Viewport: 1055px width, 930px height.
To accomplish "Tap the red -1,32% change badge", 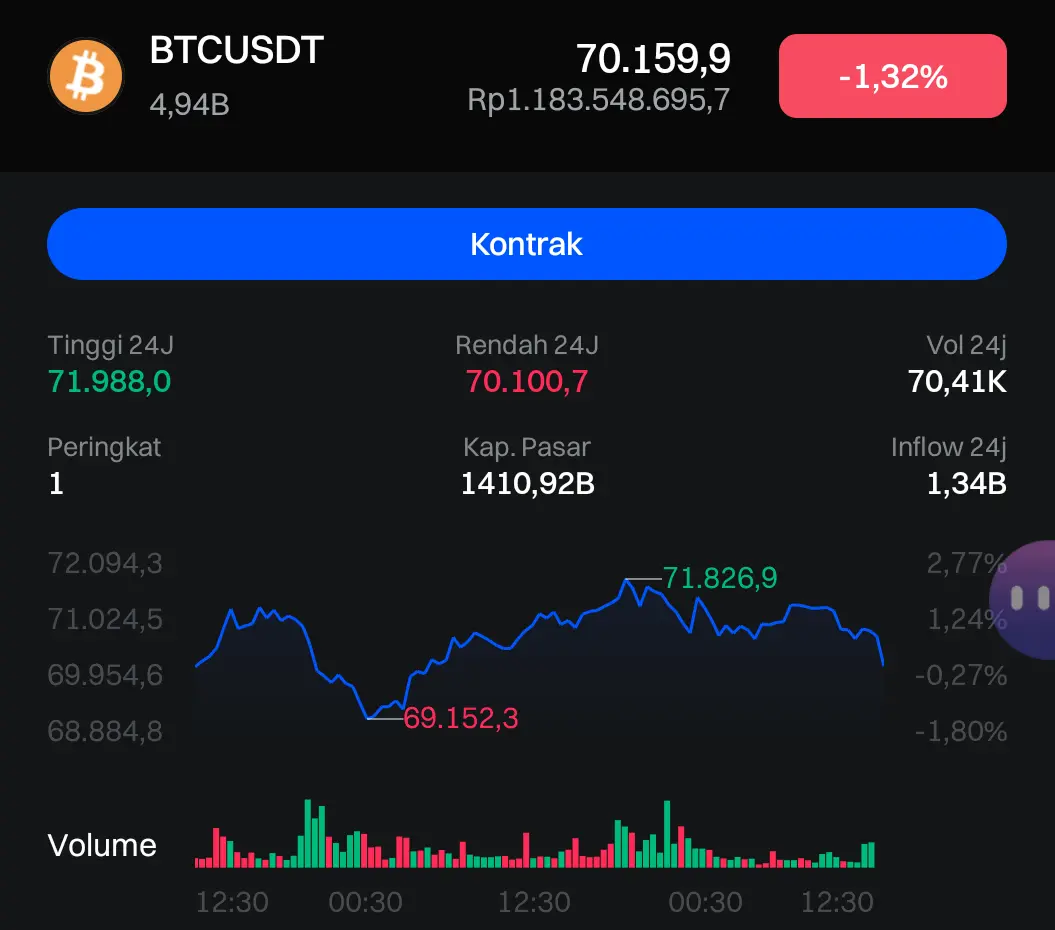I will pyautogui.click(x=891, y=75).
